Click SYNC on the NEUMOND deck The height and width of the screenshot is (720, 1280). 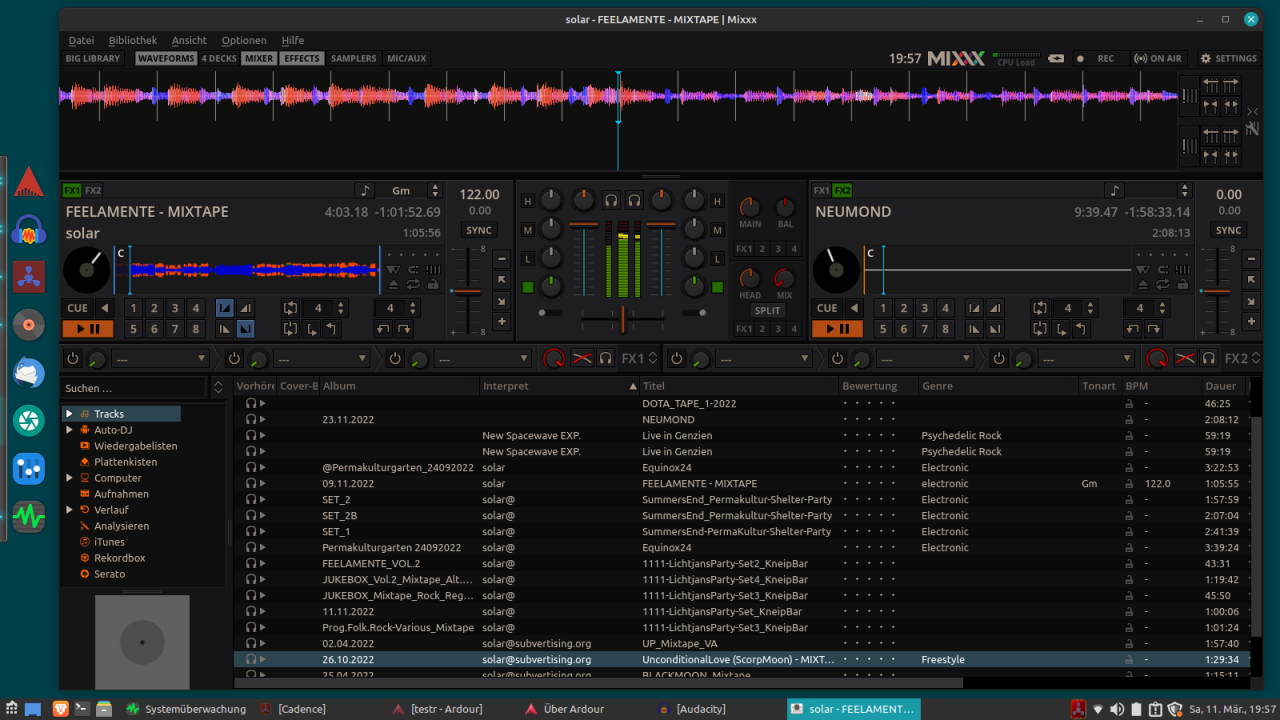[x=1228, y=230]
